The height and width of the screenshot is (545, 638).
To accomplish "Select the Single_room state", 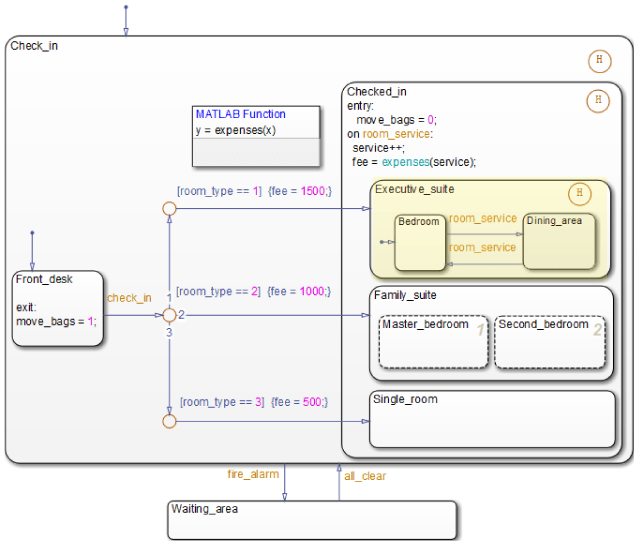I will pos(492,419).
